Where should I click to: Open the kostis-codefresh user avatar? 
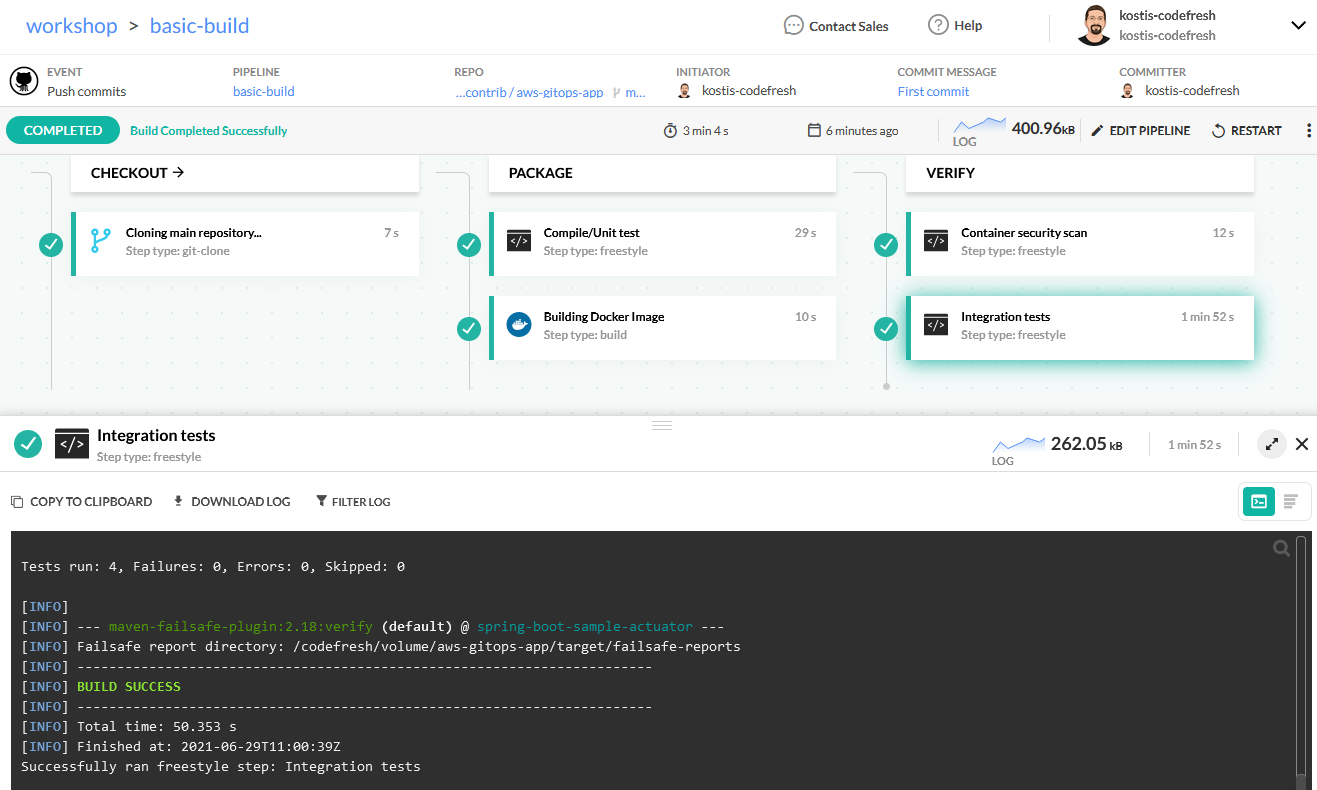click(x=1094, y=26)
